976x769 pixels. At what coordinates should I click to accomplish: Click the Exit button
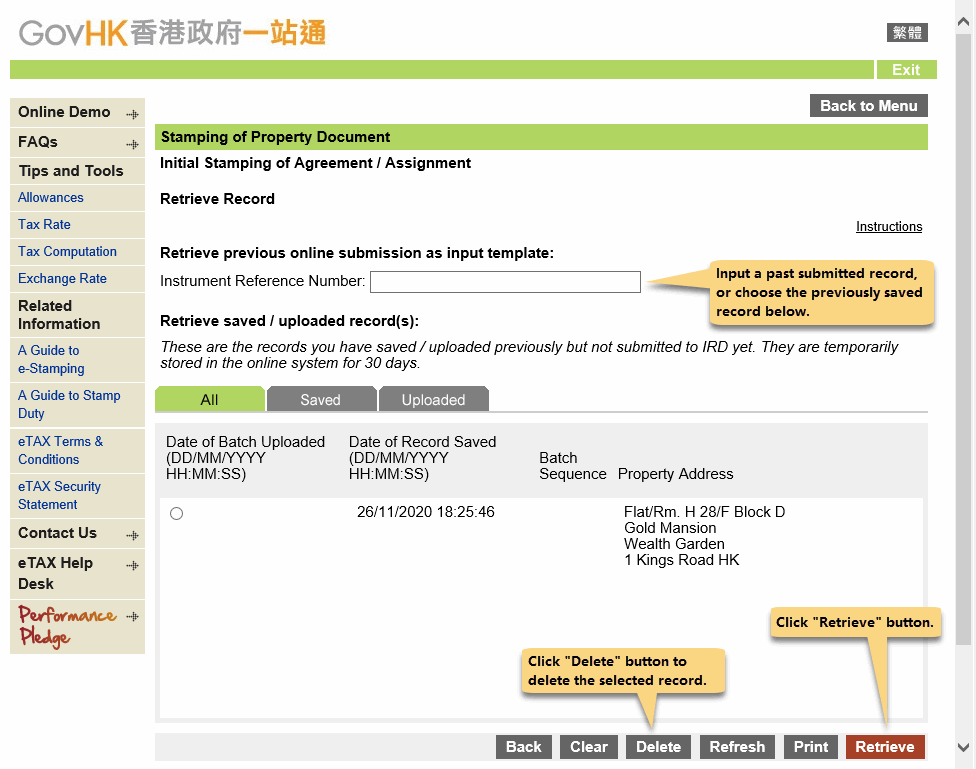pyautogui.click(x=906, y=70)
